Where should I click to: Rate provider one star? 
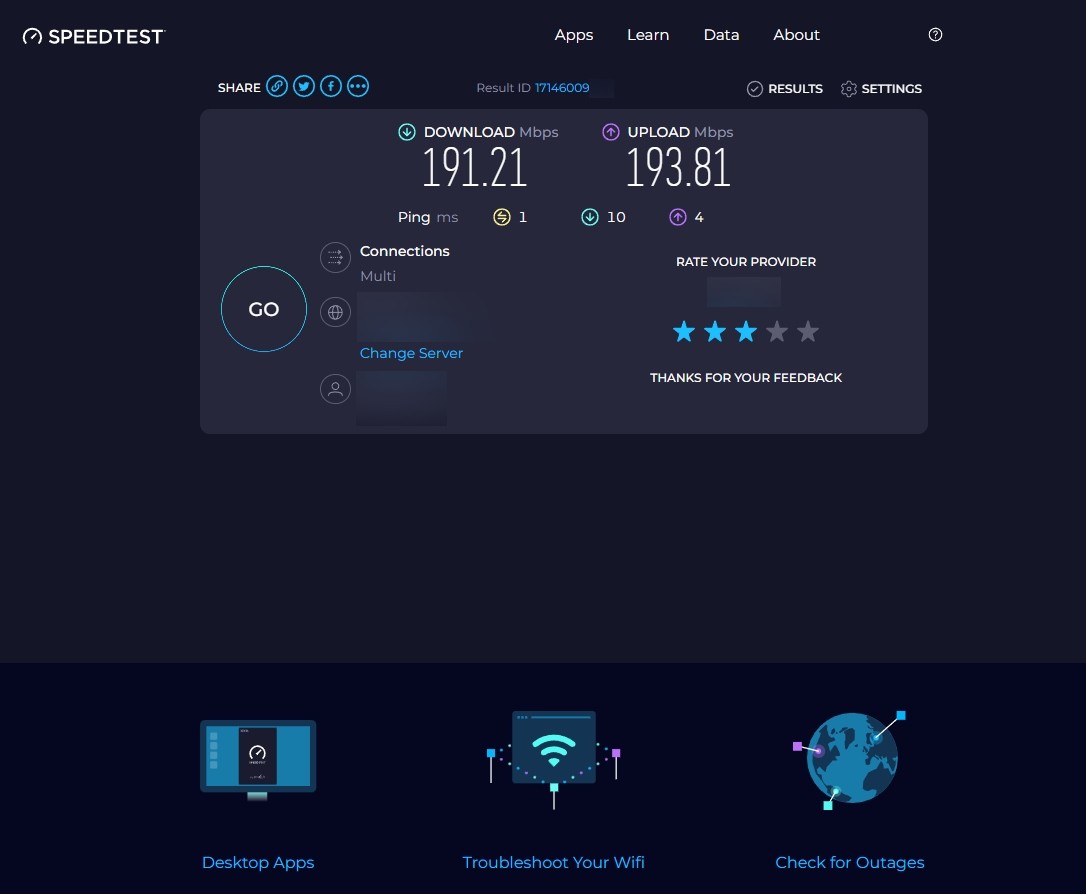684,332
